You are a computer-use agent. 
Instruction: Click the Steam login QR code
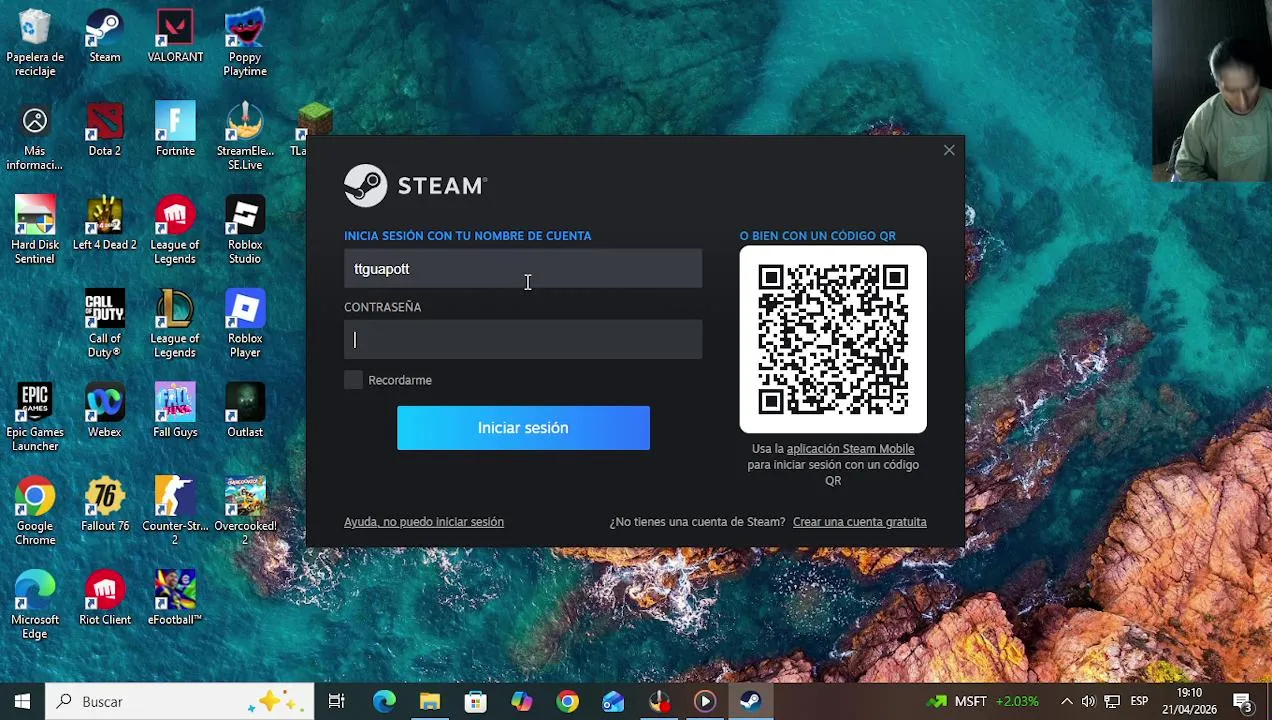[x=833, y=339]
